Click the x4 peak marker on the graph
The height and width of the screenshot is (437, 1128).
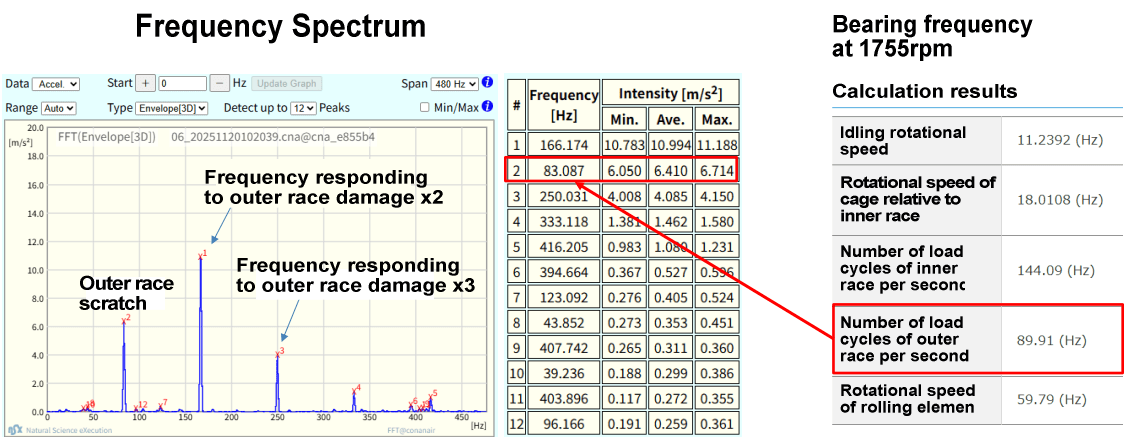(355, 389)
